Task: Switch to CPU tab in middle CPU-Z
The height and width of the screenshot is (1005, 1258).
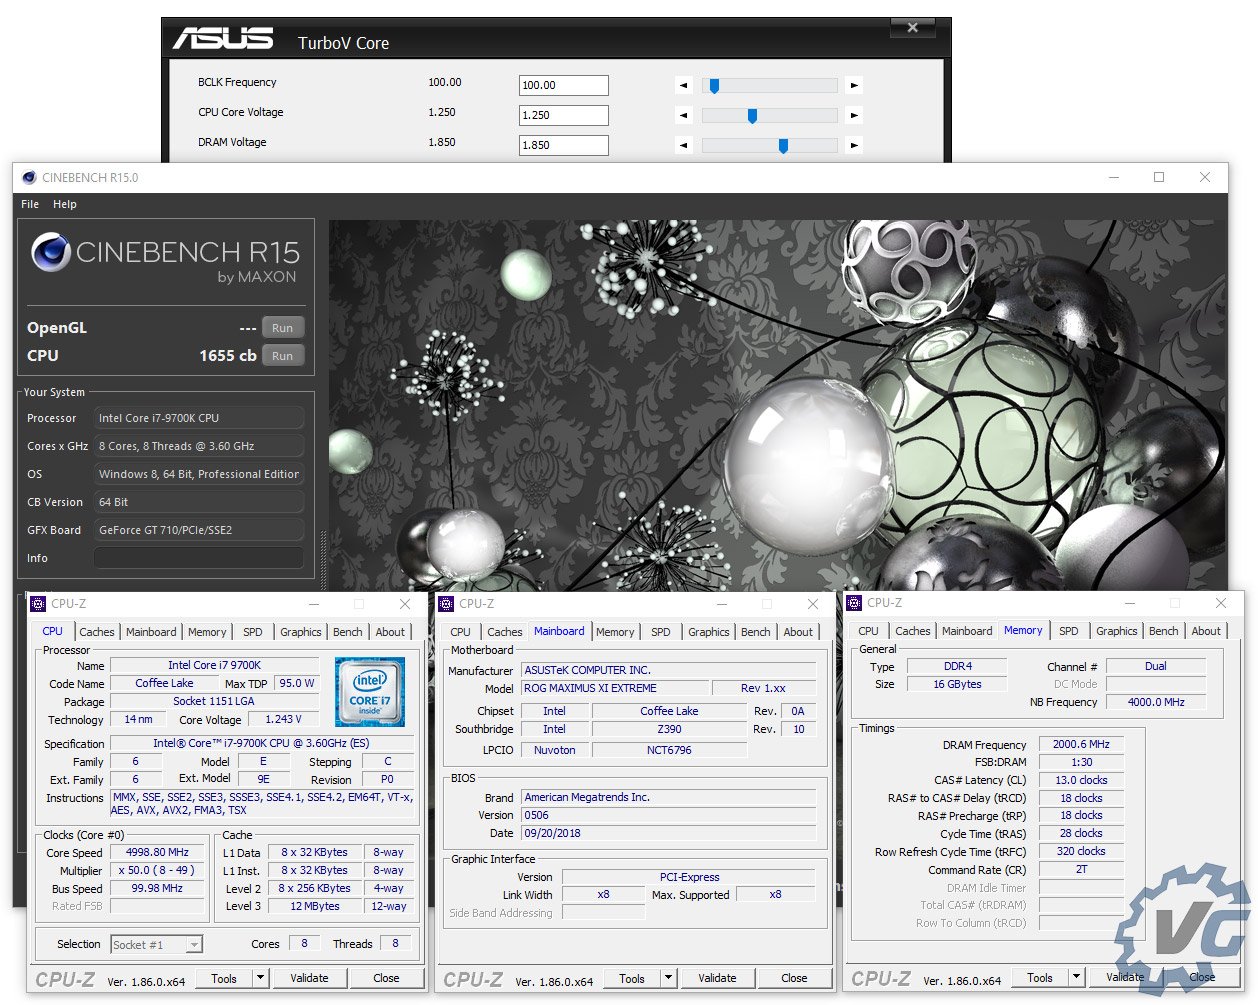Action: (x=460, y=632)
